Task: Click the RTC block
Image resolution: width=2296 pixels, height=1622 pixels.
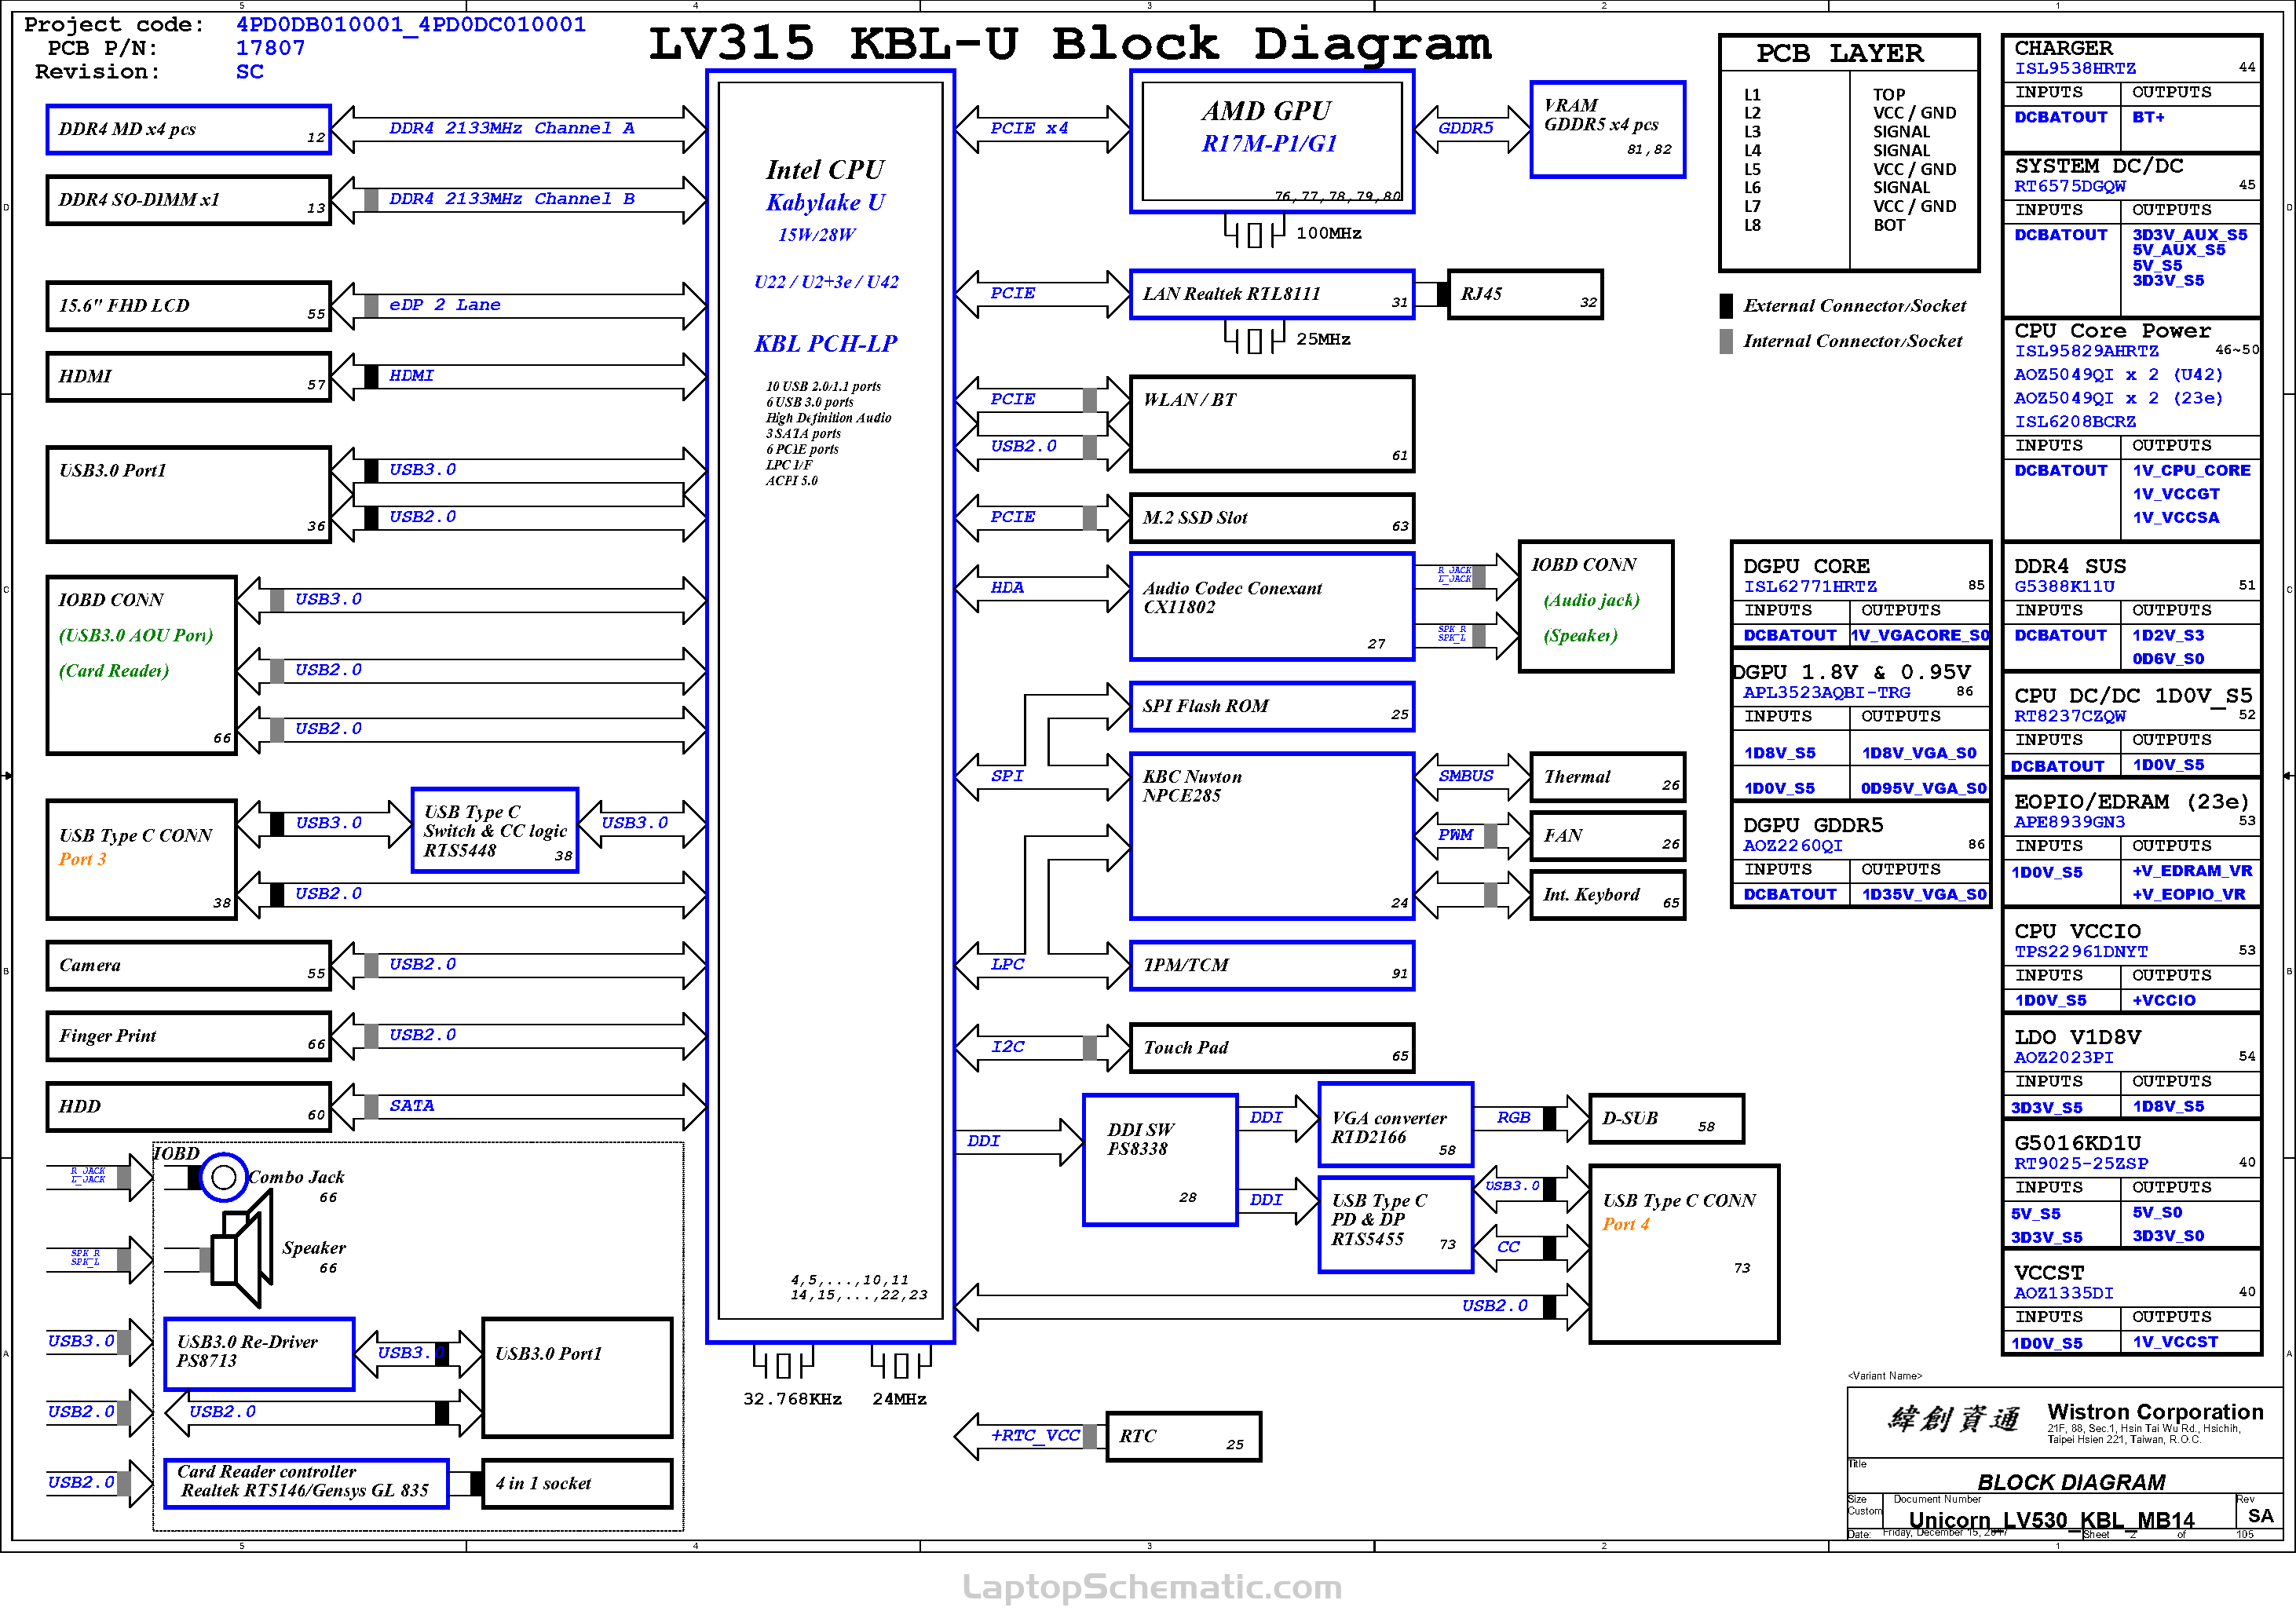Action: click(x=1183, y=1437)
